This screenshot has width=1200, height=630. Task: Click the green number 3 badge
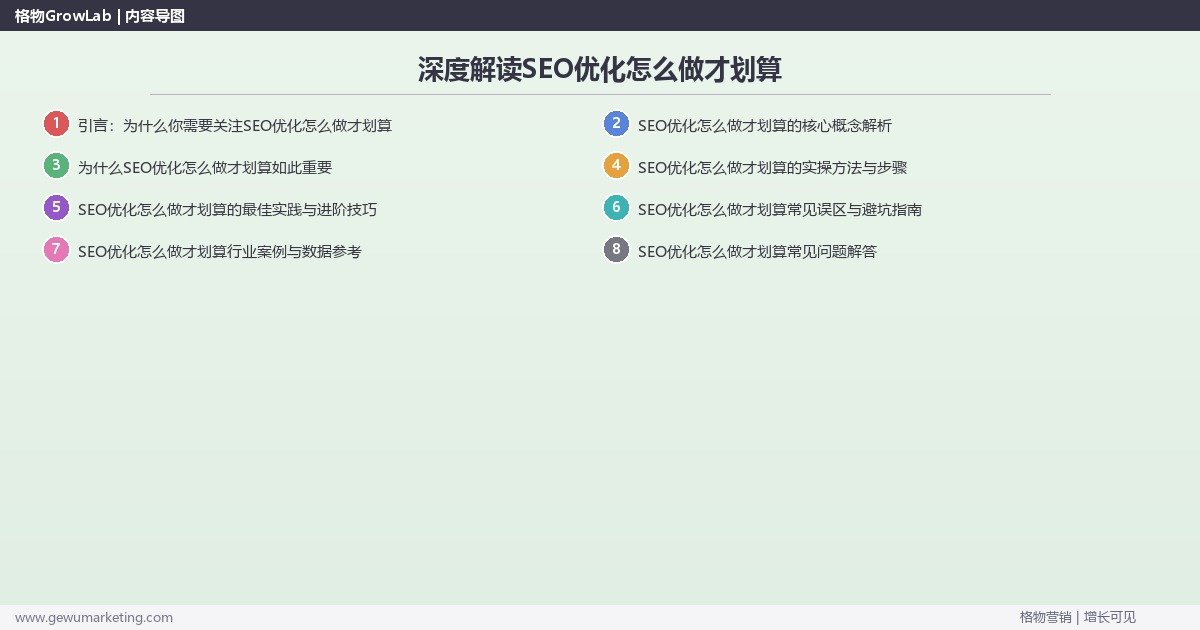click(x=56, y=166)
